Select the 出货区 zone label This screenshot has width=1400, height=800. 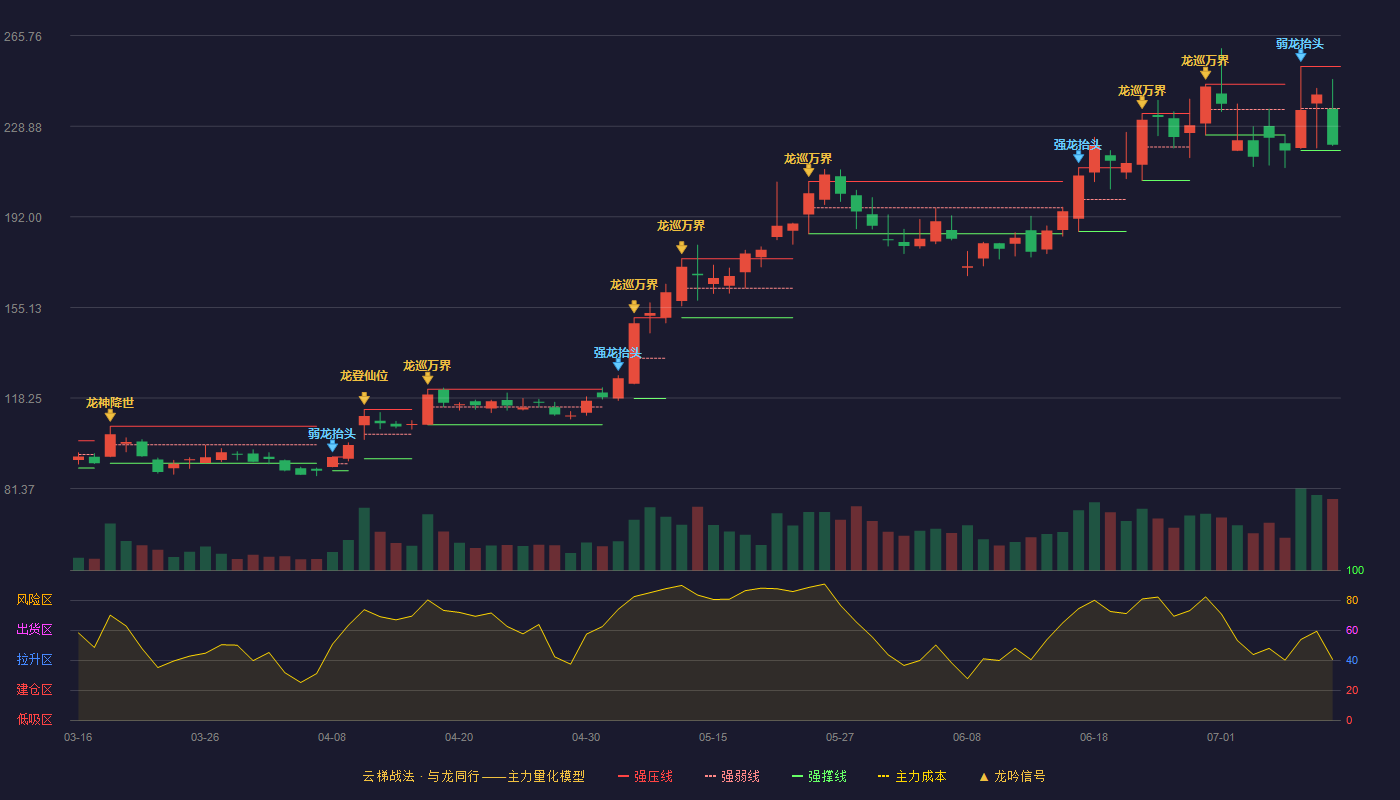coord(34,630)
